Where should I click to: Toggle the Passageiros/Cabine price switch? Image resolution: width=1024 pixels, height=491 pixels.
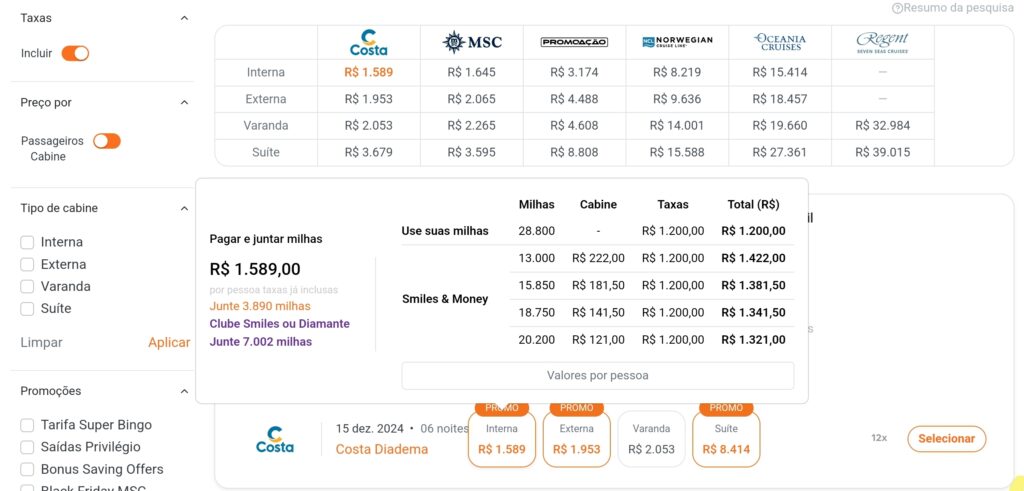[x=107, y=141]
